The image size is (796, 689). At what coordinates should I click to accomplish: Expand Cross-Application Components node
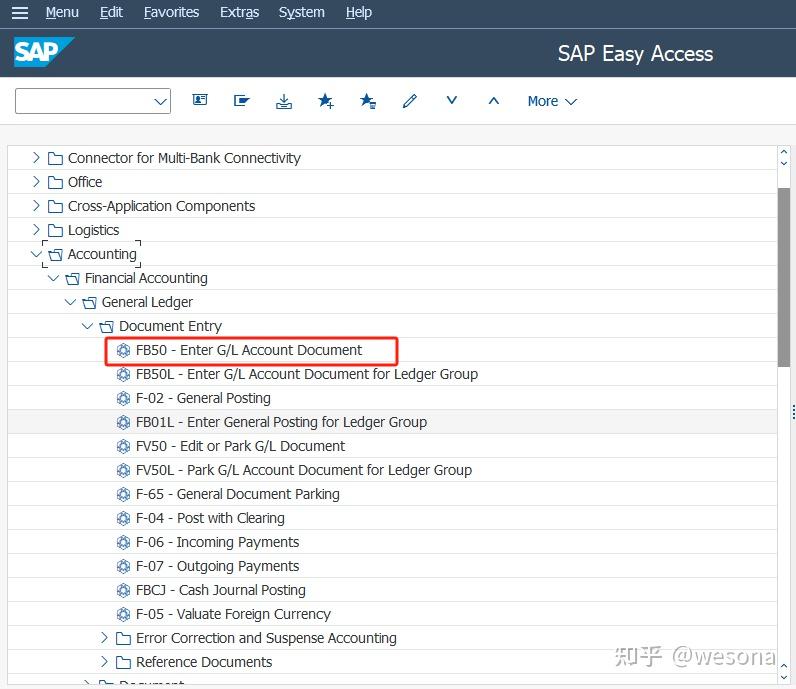(x=36, y=206)
